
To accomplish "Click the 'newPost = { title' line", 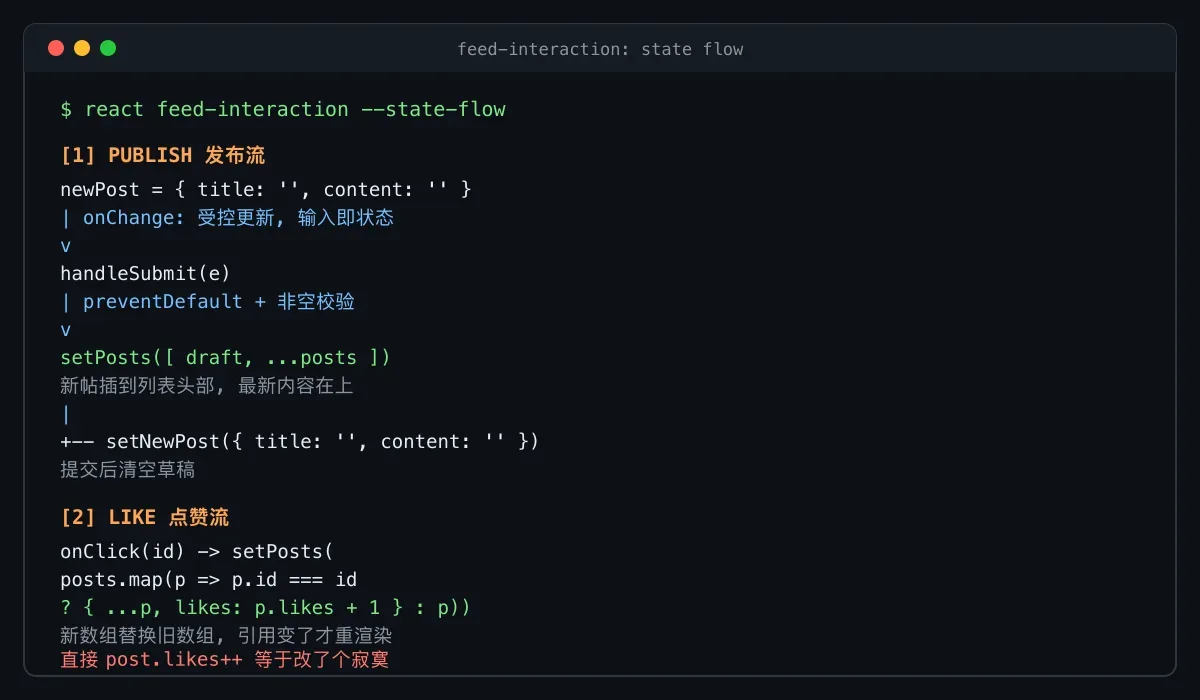I will point(265,189).
